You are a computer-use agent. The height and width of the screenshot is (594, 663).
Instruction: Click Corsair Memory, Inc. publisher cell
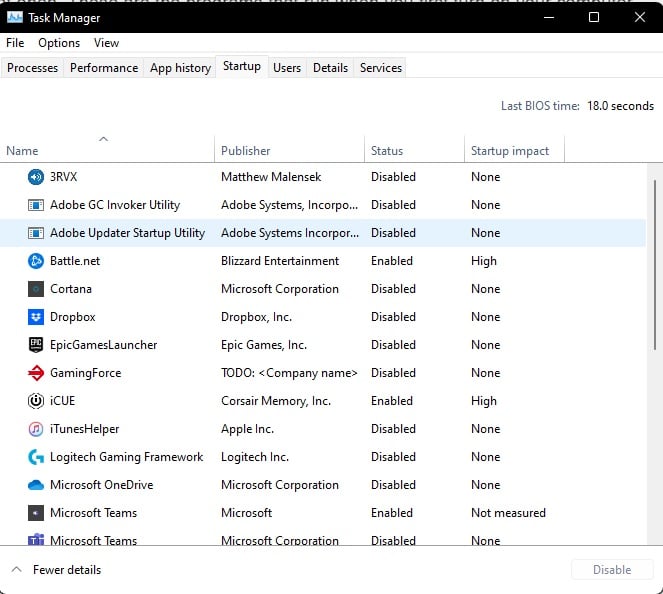(276, 401)
